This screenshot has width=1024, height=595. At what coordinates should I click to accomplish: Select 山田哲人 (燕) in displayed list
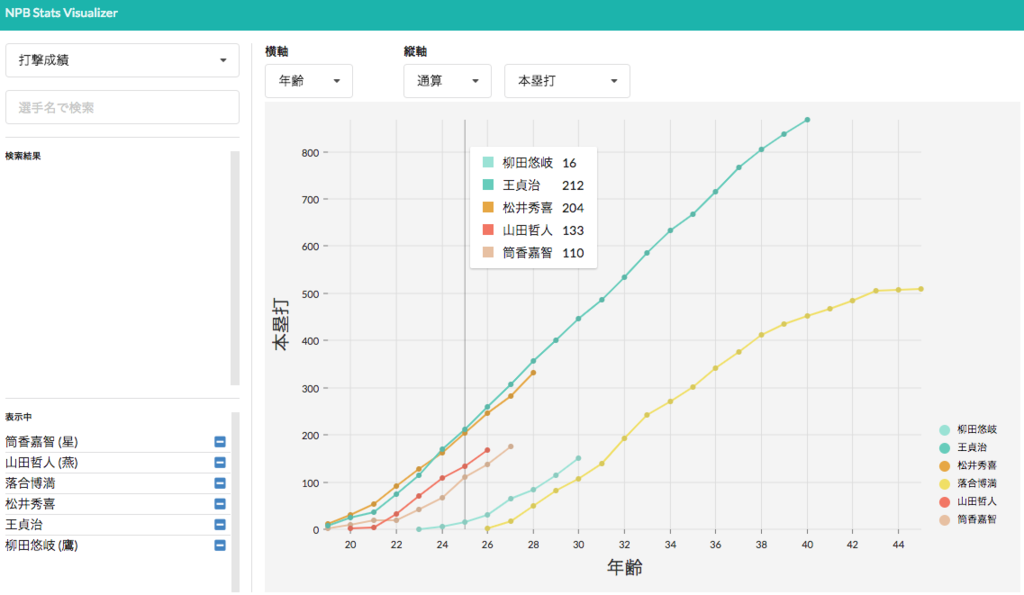click(42, 462)
